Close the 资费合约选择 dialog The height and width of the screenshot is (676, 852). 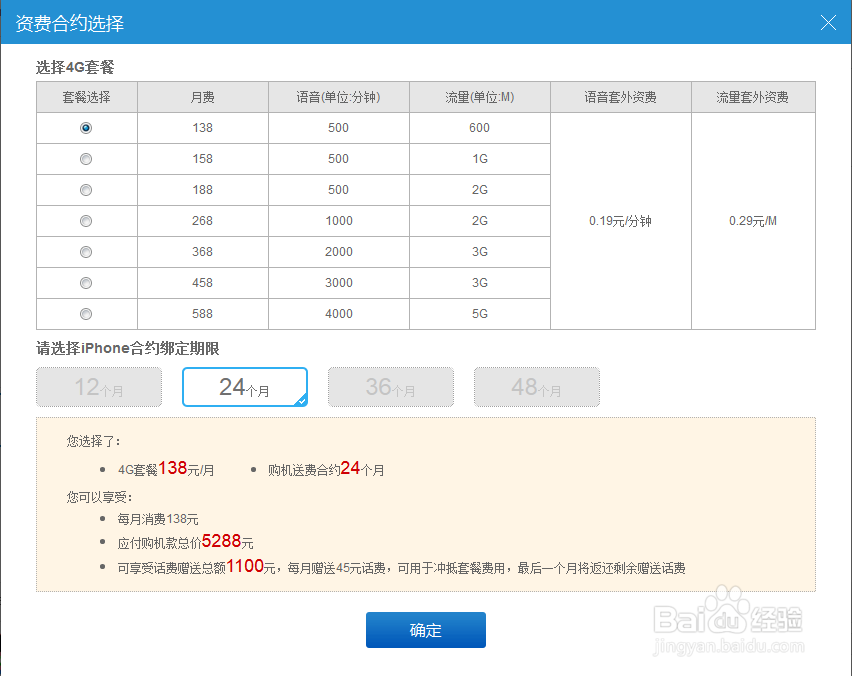click(828, 22)
